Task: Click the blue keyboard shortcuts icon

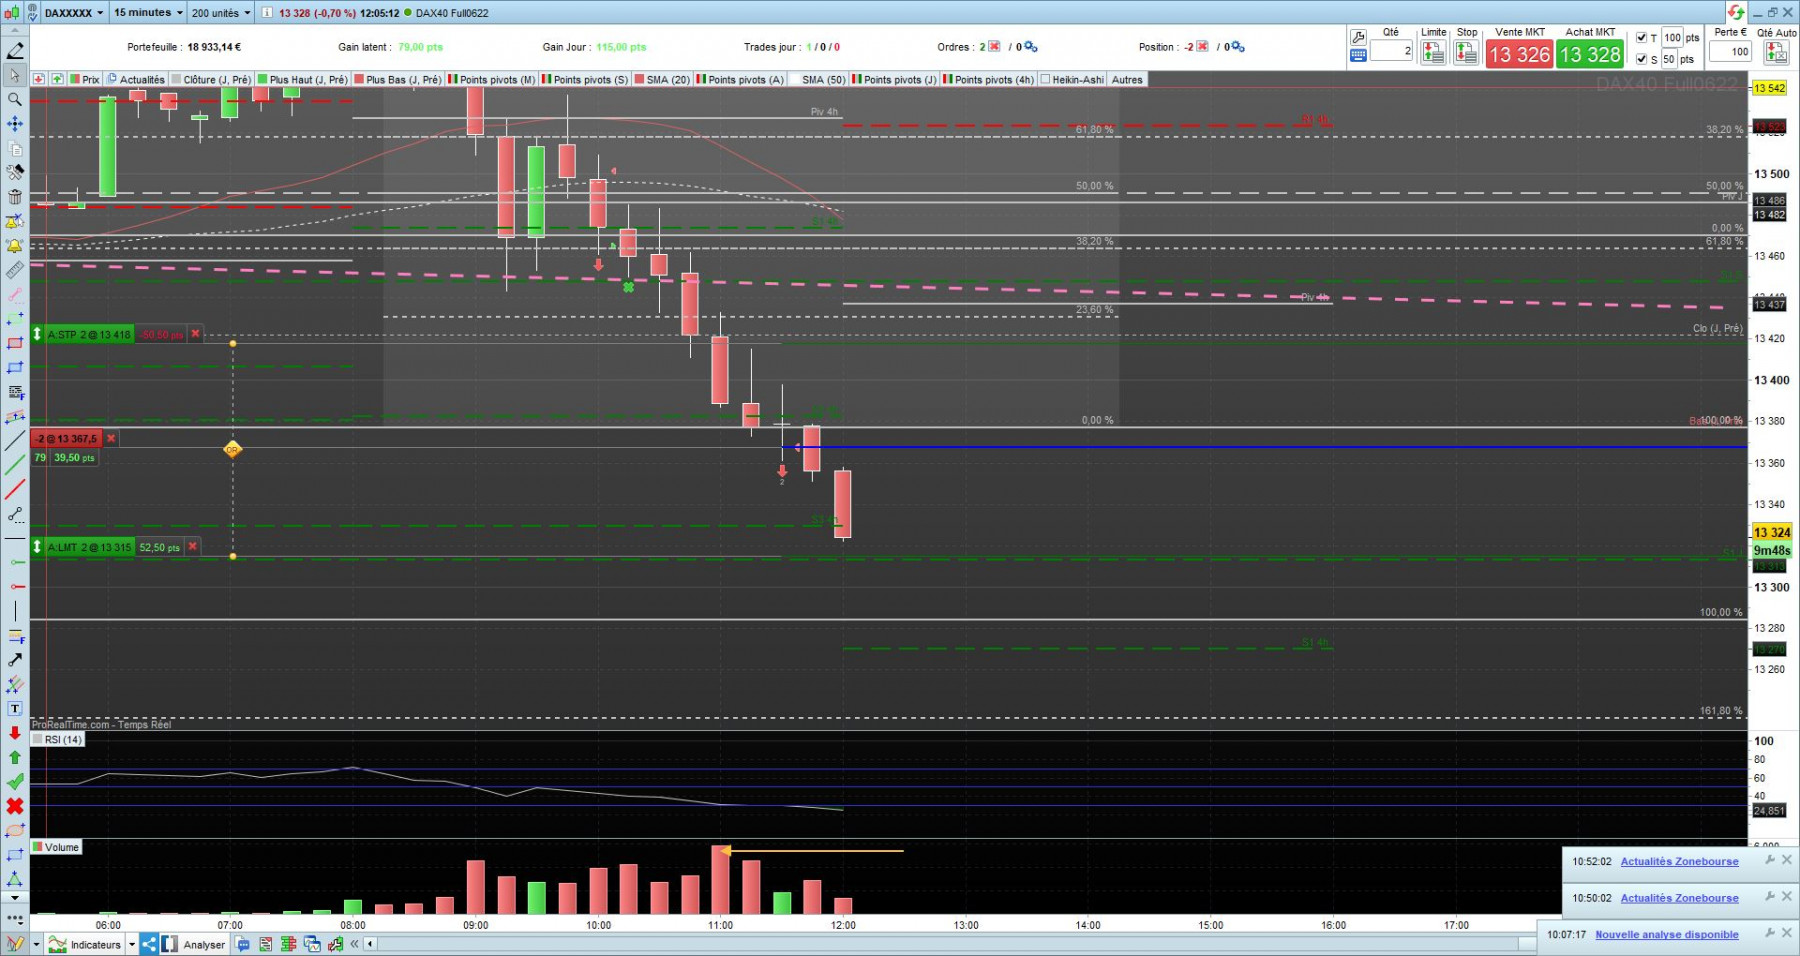Action: 1358,56
